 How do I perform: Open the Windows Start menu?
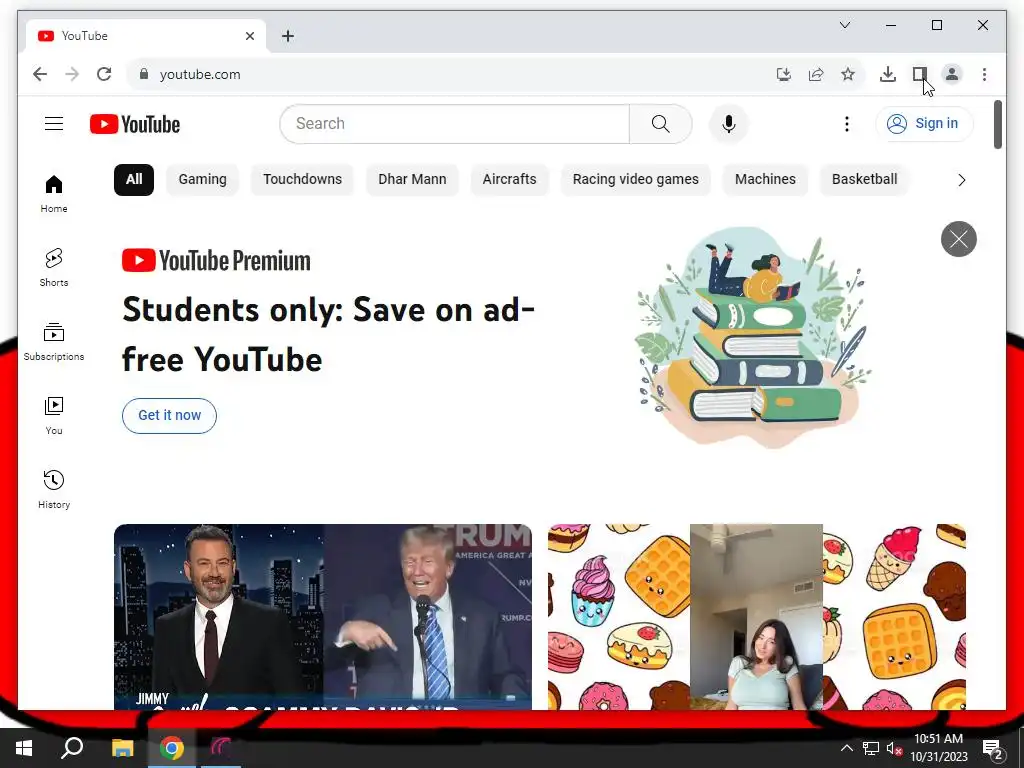tap(24, 748)
